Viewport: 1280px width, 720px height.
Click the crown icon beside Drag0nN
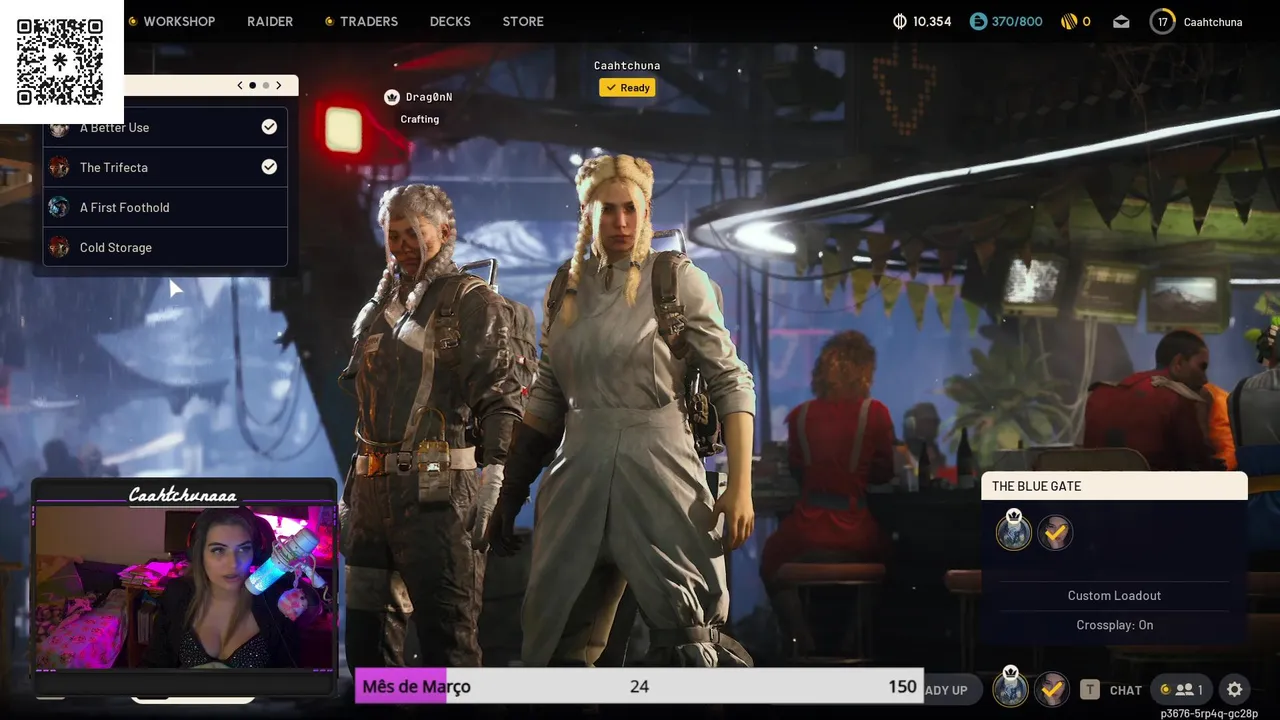tap(392, 97)
